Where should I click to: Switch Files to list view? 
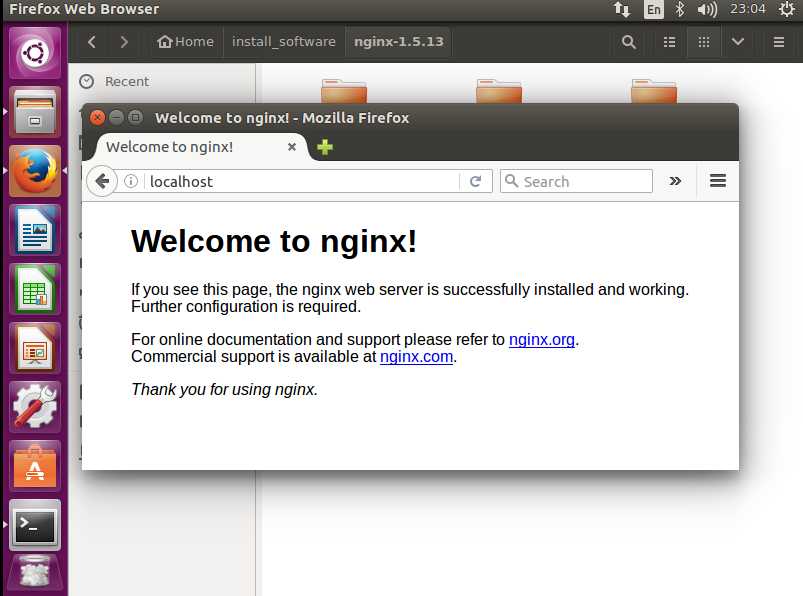pos(669,41)
